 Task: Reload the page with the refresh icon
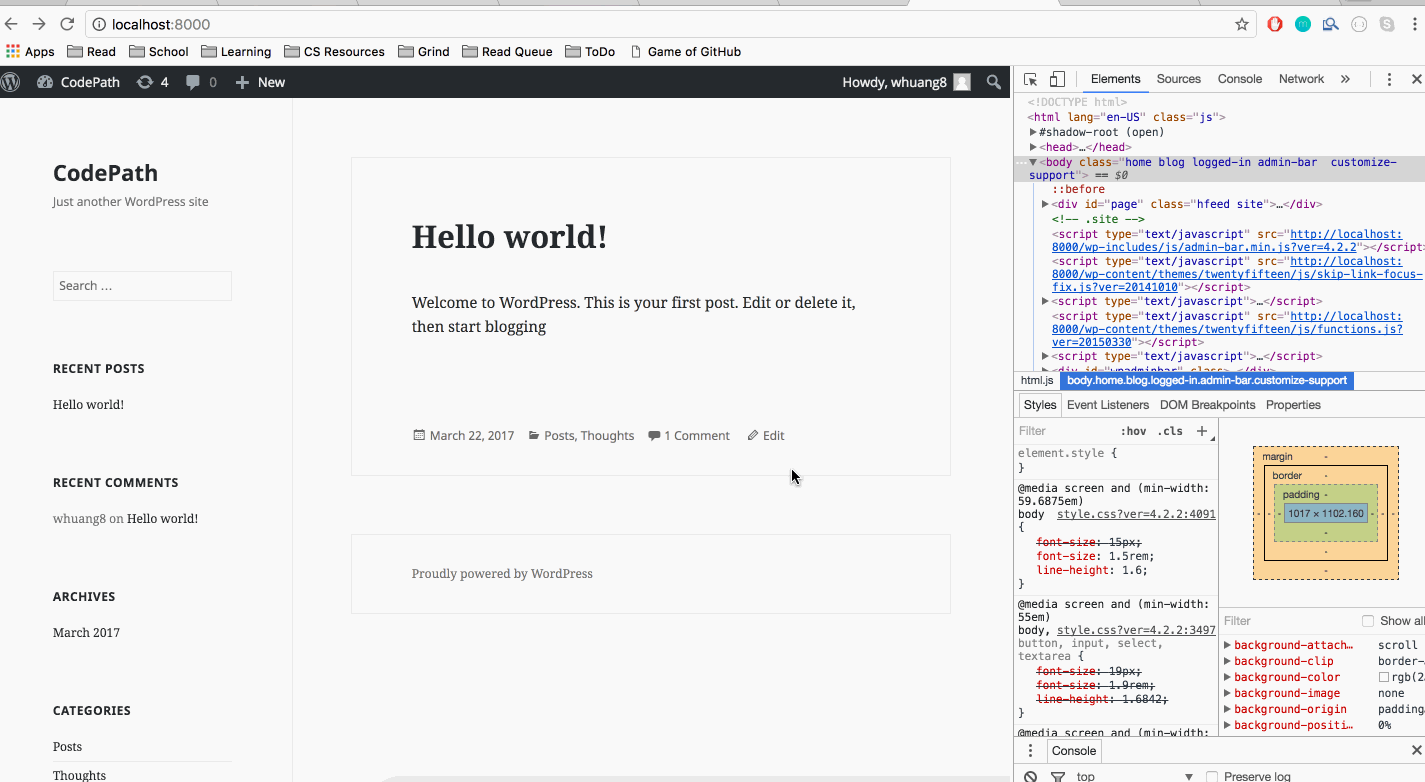pyautogui.click(x=67, y=24)
